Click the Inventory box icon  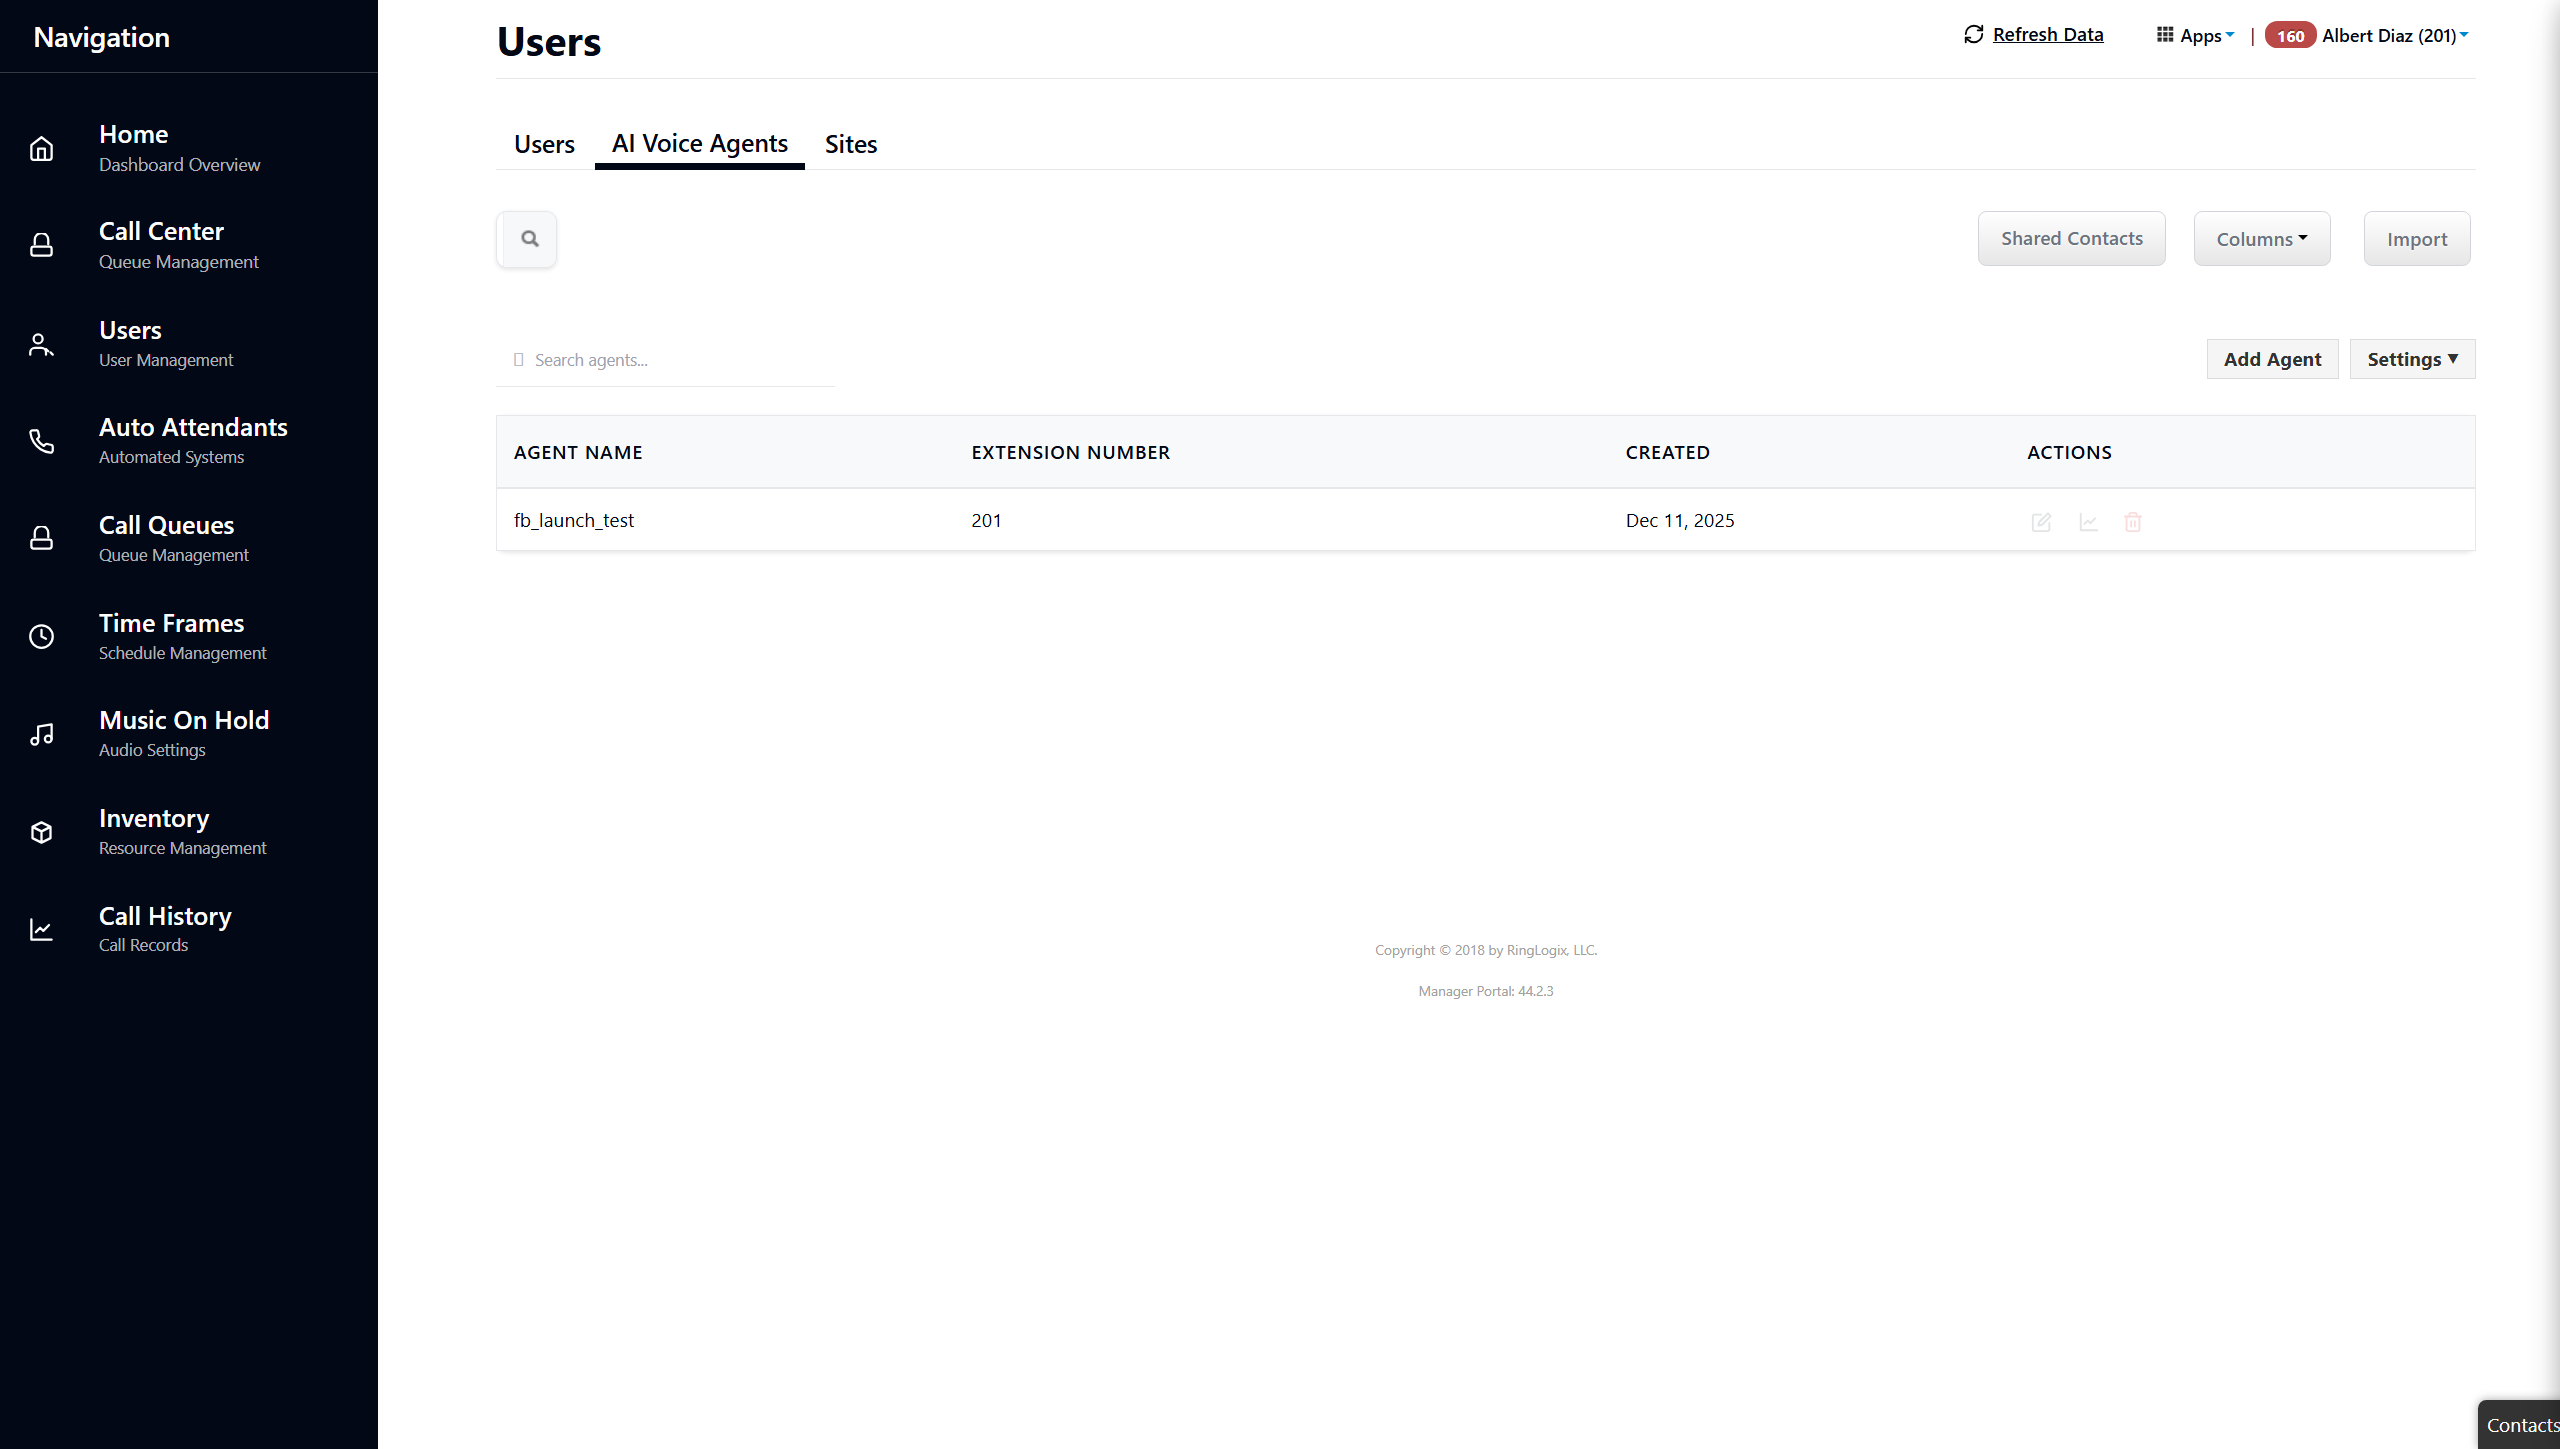tap(41, 832)
